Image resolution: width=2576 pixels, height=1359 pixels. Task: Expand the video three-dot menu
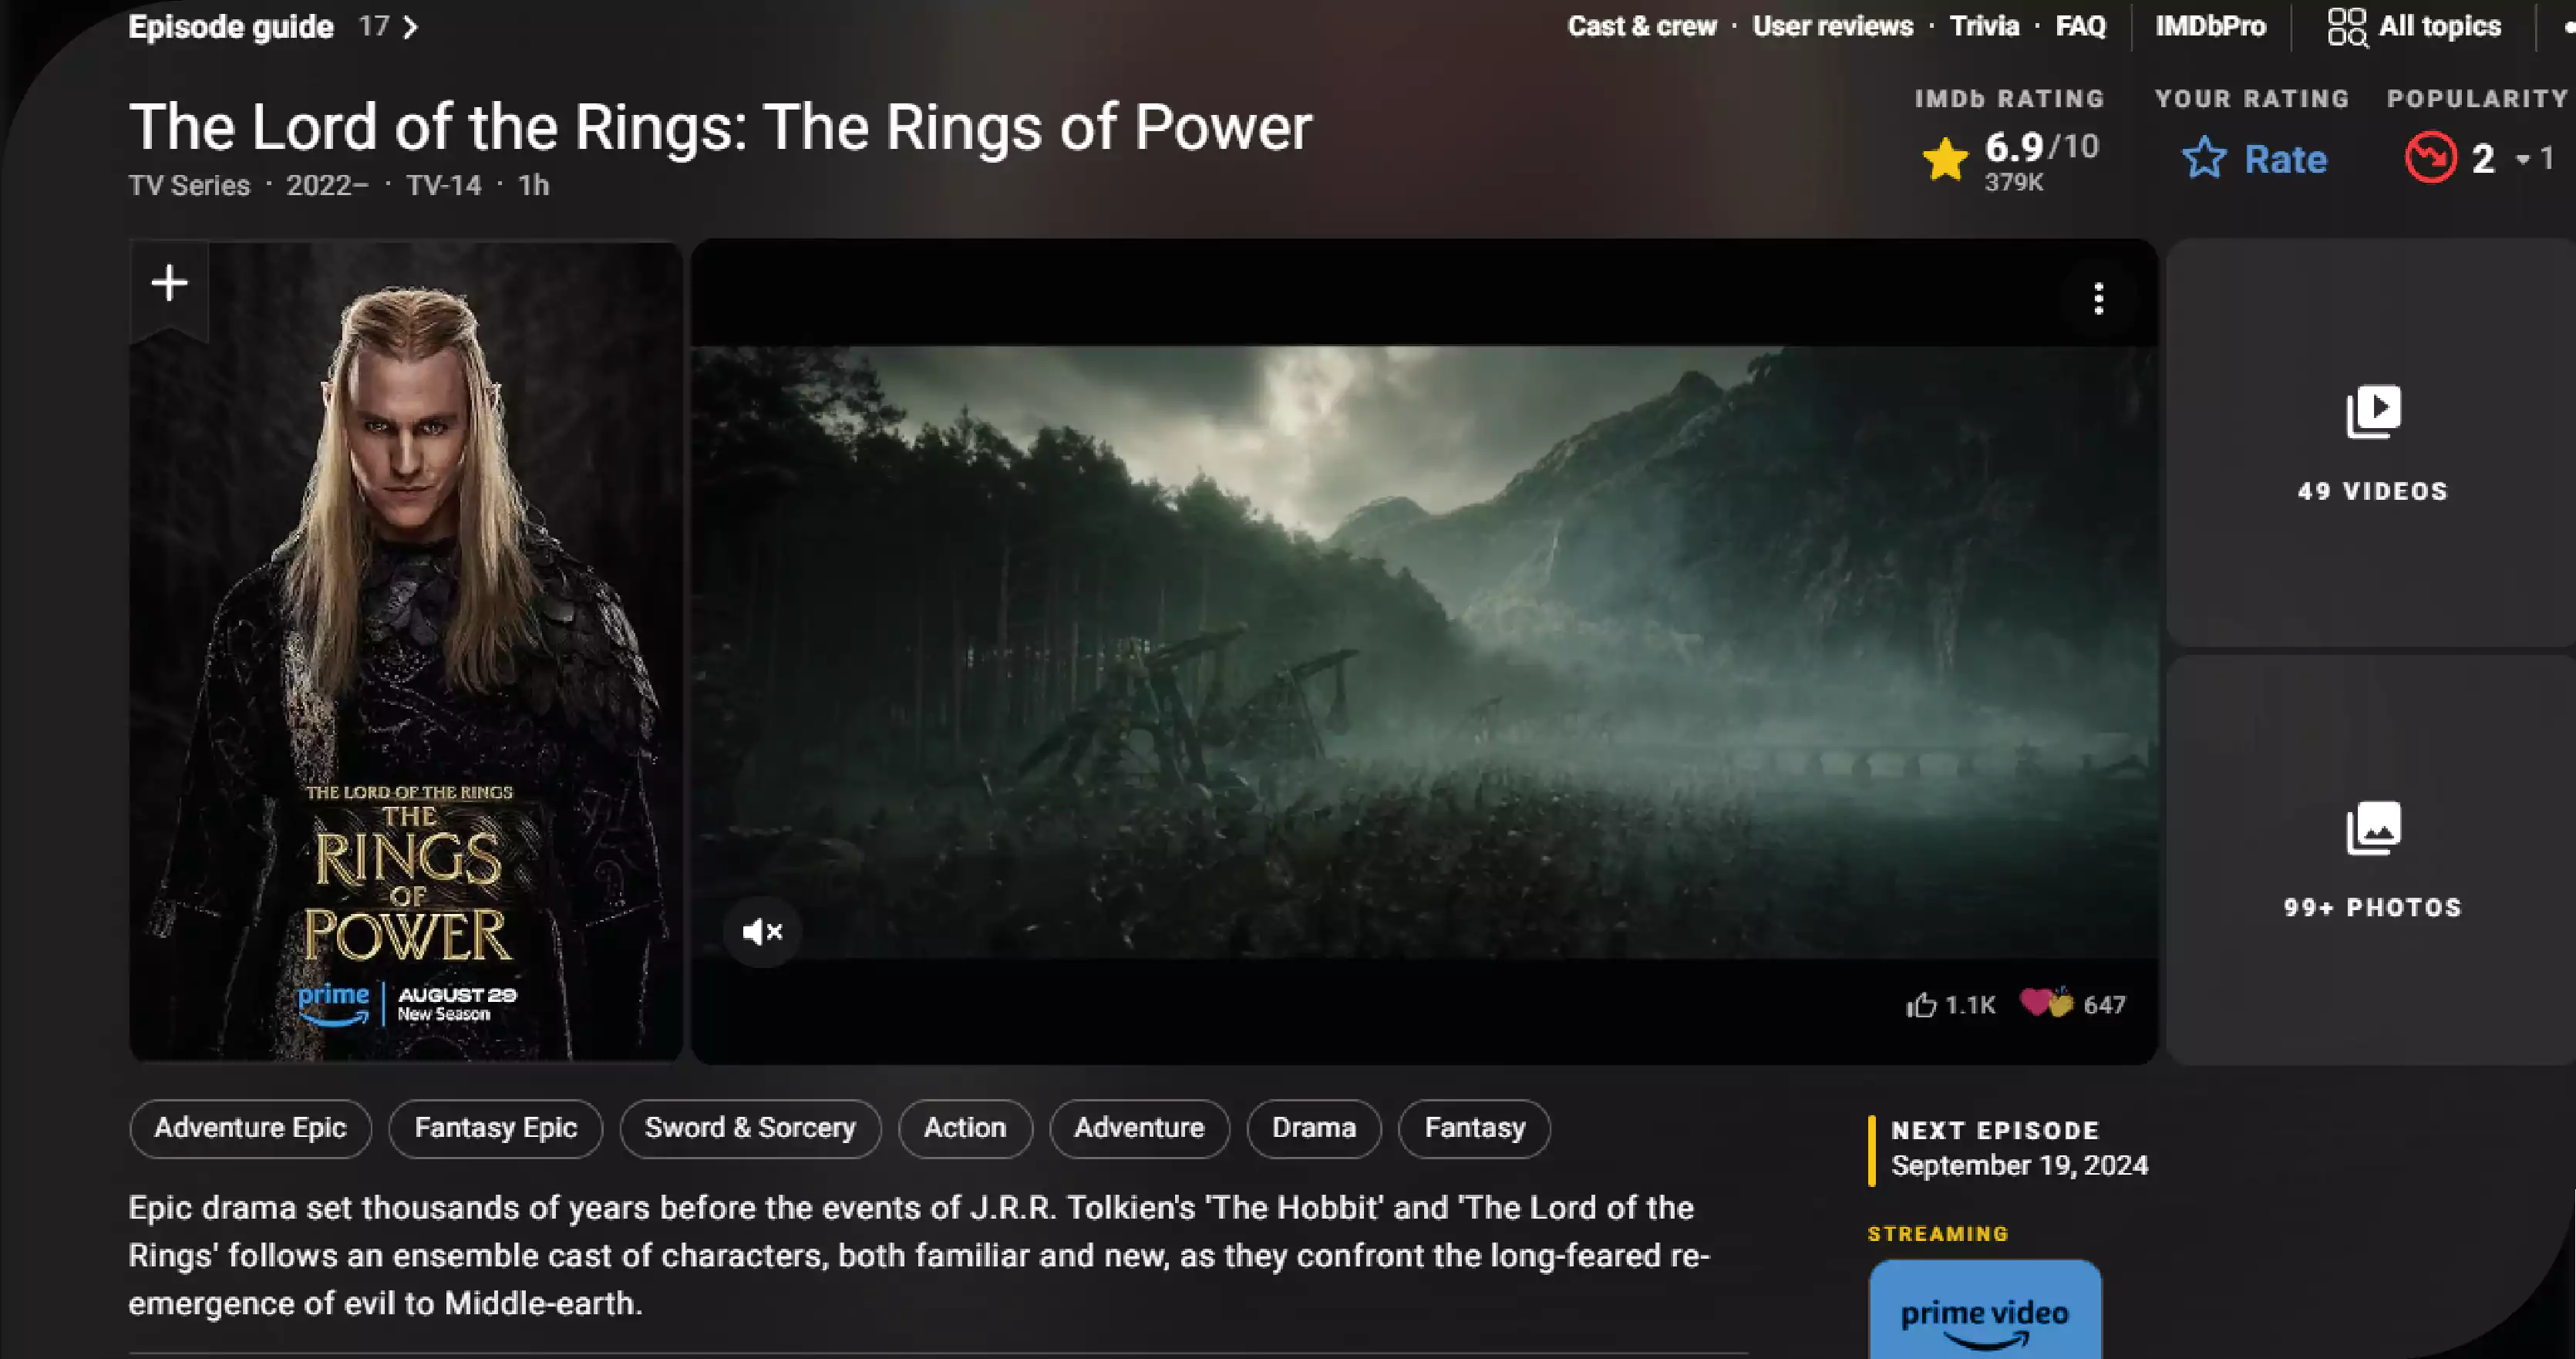click(x=2097, y=298)
